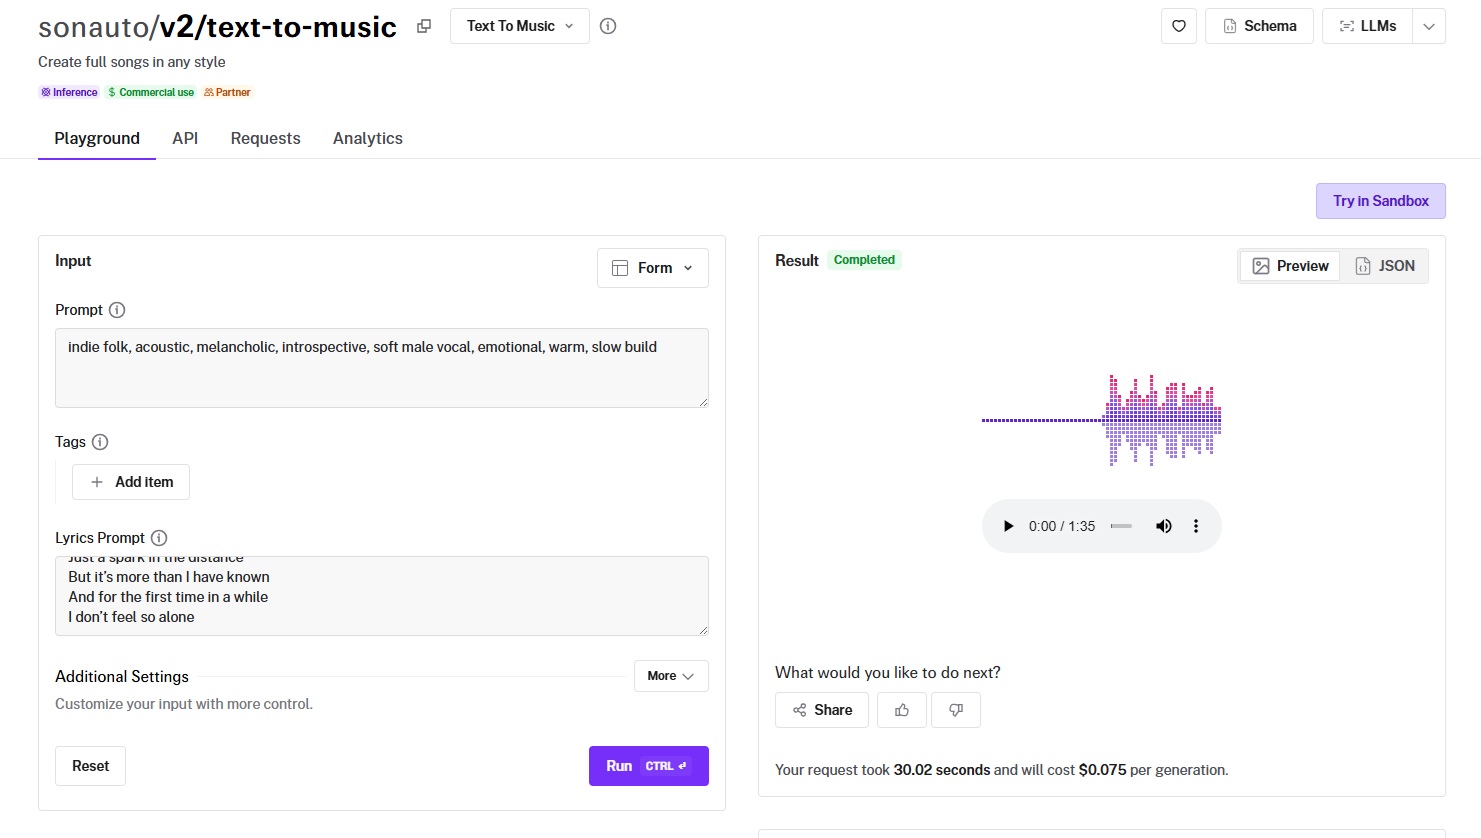Click the Prompt info icon
The height and width of the screenshot is (838, 1481).
[x=117, y=310]
